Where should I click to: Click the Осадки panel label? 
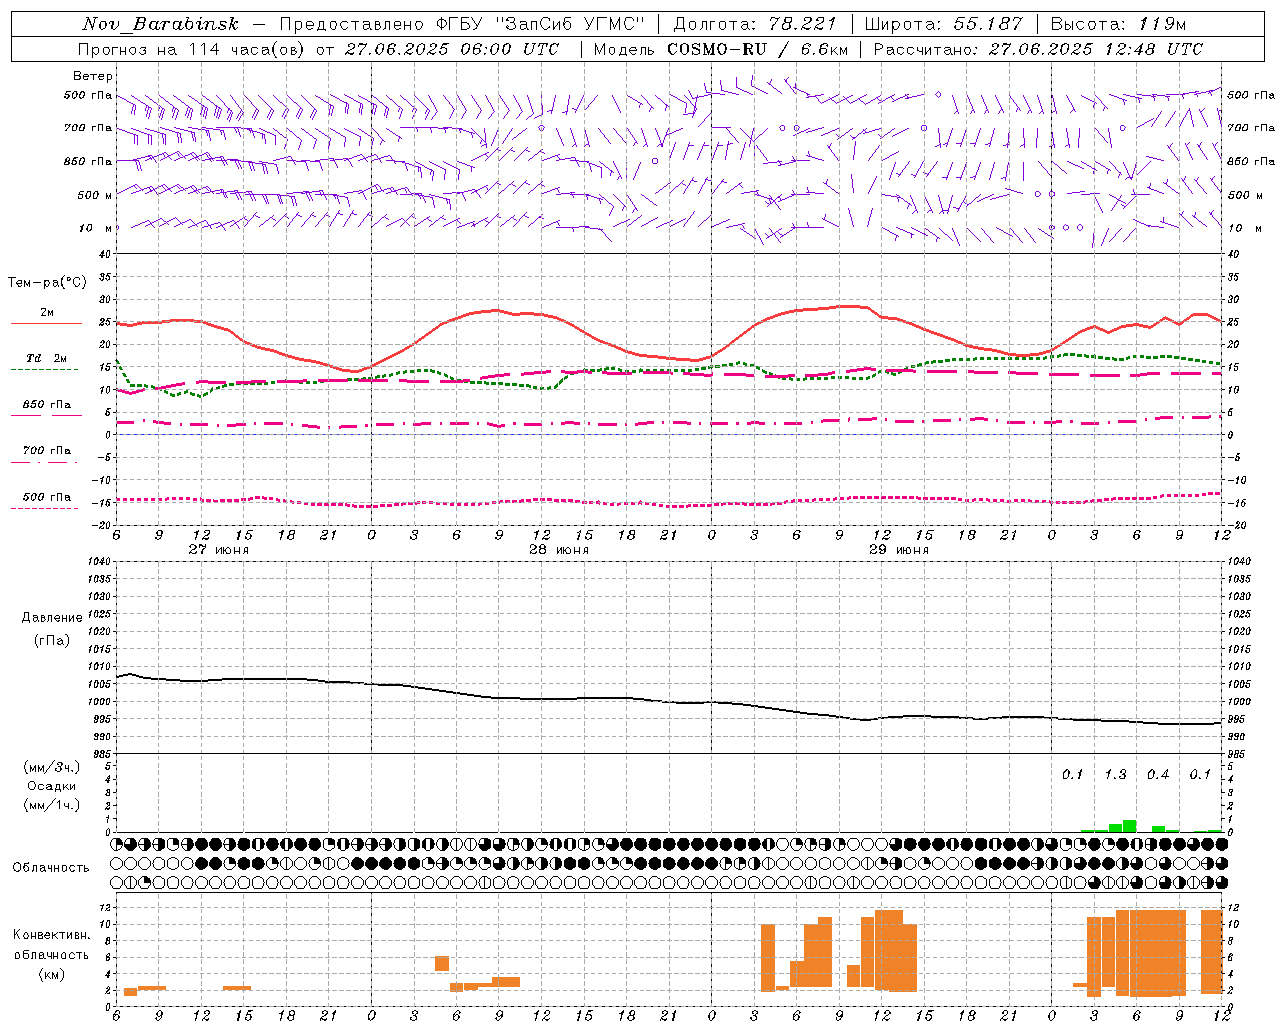click(x=52, y=786)
